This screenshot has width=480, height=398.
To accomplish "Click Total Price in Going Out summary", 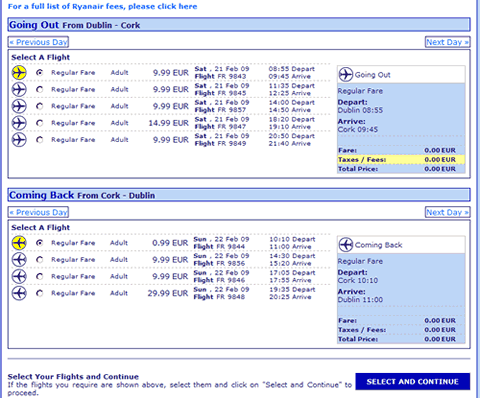I will 401,169.
